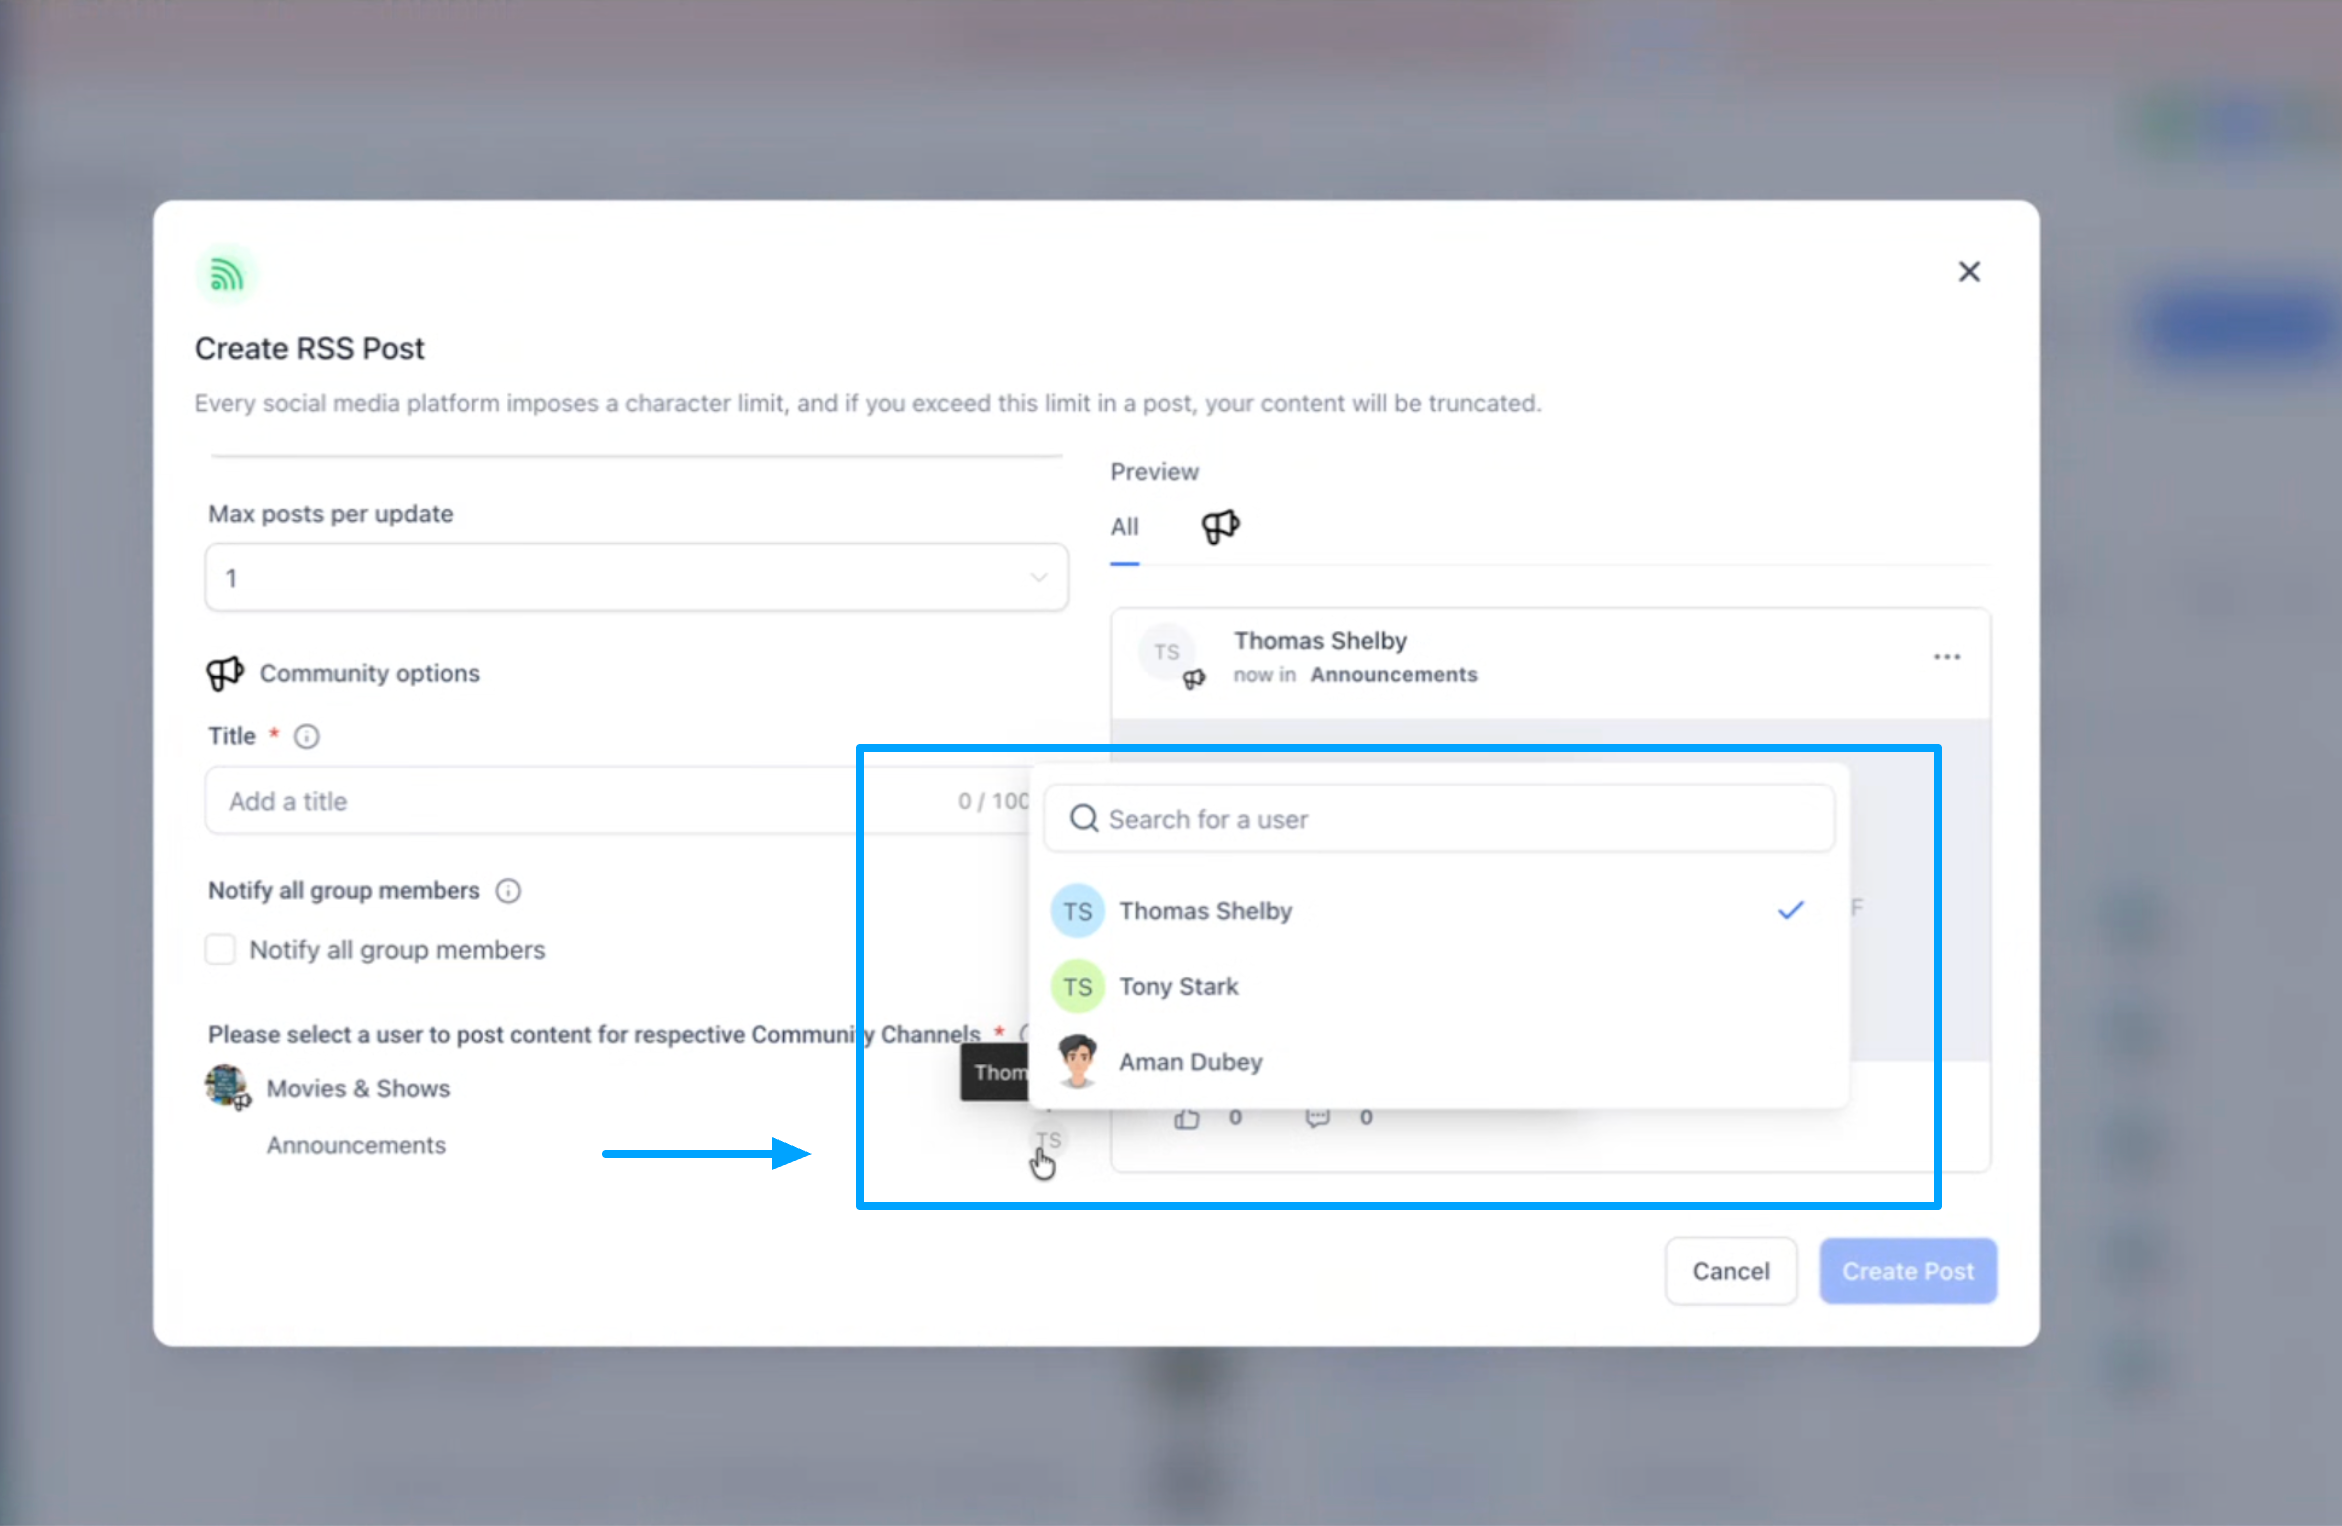Click the Create Post button

pyautogui.click(x=1907, y=1271)
